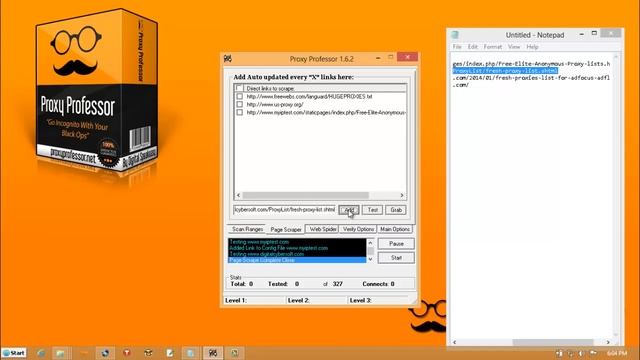This screenshot has height=360, width=640.
Task: Click Notepad's horizontal scrollbar left arrow
Action: click(x=455, y=342)
